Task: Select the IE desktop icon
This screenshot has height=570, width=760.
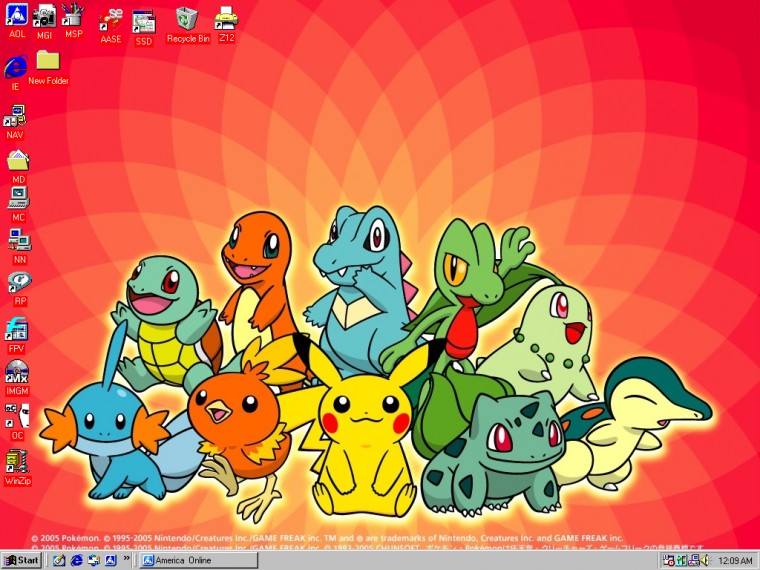Action: tap(16, 73)
